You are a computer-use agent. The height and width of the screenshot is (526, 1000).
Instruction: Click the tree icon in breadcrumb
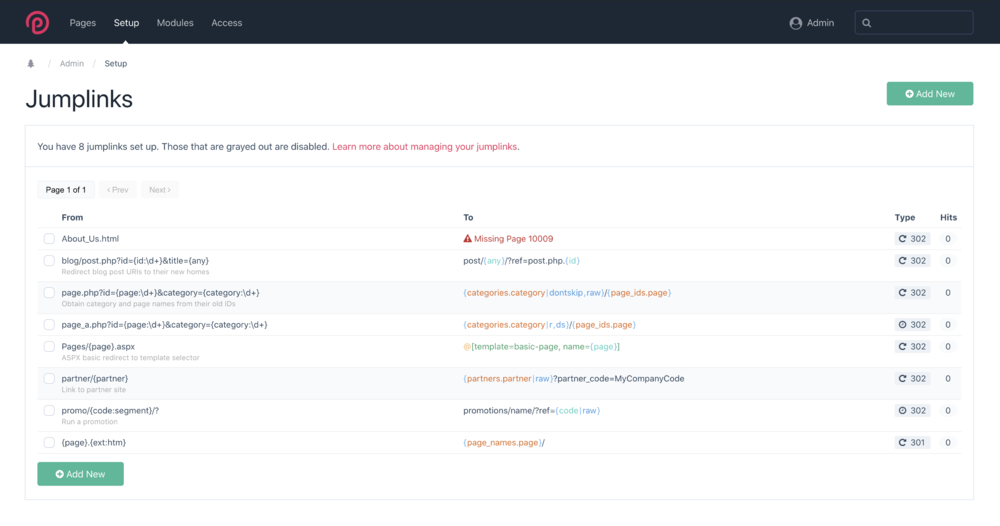click(30, 64)
